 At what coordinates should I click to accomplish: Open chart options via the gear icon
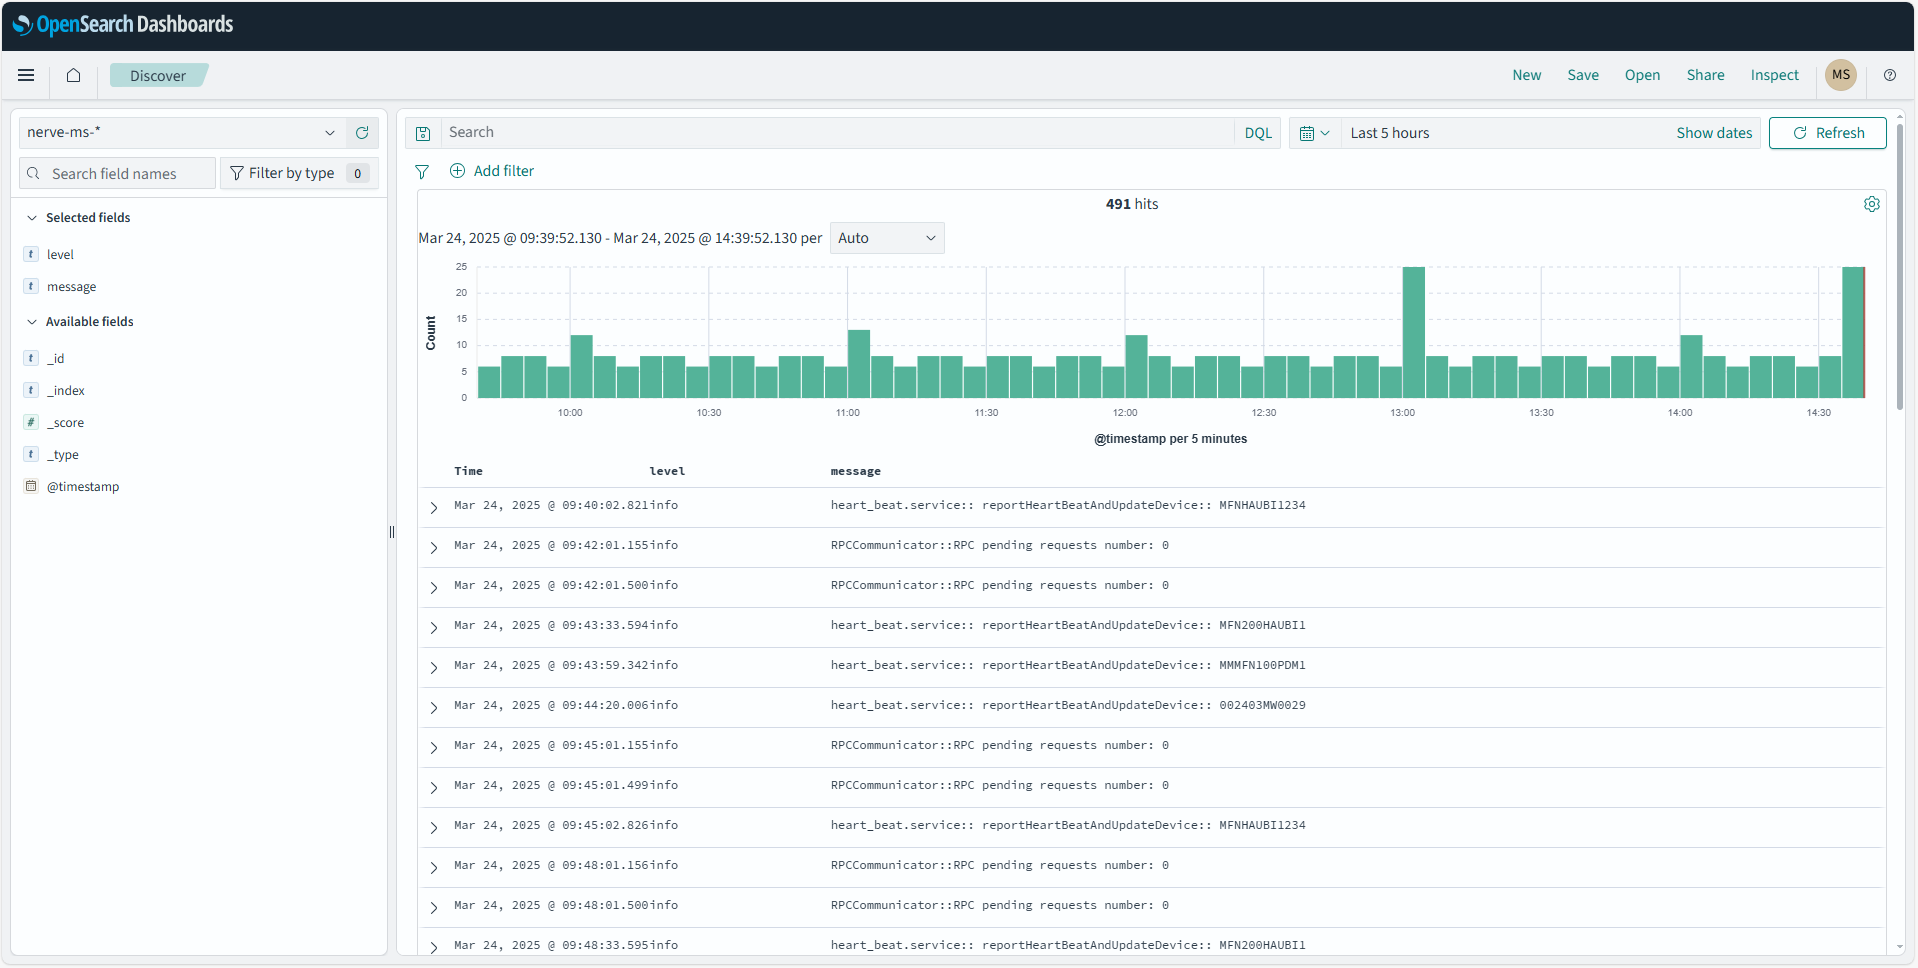pyautogui.click(x=1872, y=204)
